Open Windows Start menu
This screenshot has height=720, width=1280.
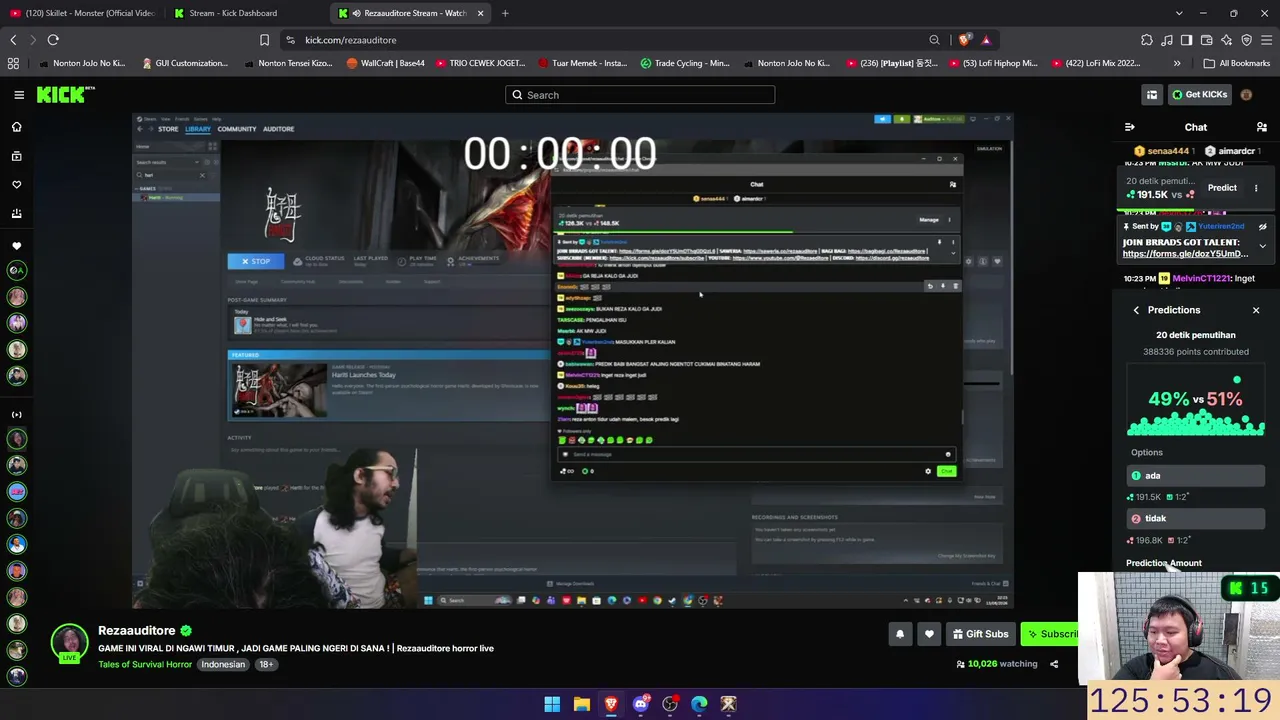552,704
